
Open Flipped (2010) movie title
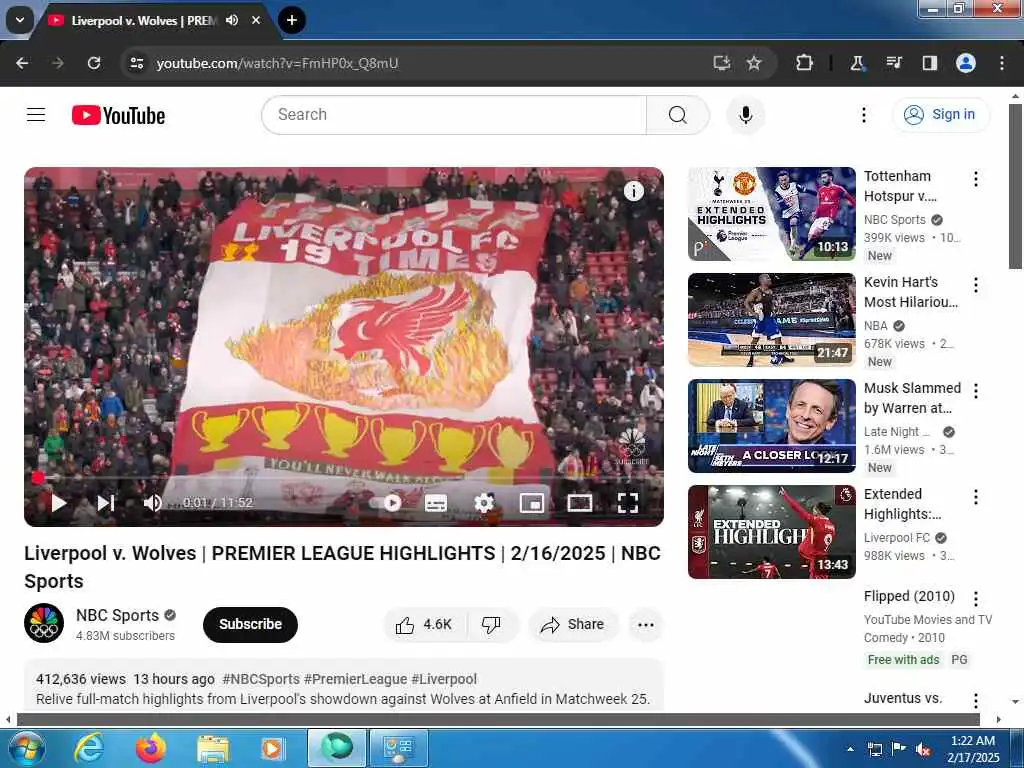(909, 596)
